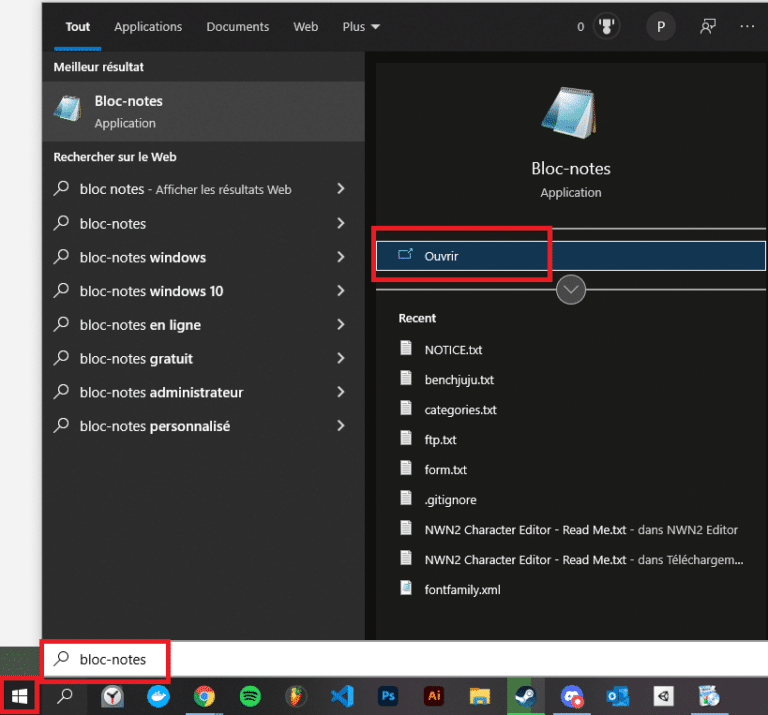
Task: Open the P user account avatar
Action: pos(659,27)
